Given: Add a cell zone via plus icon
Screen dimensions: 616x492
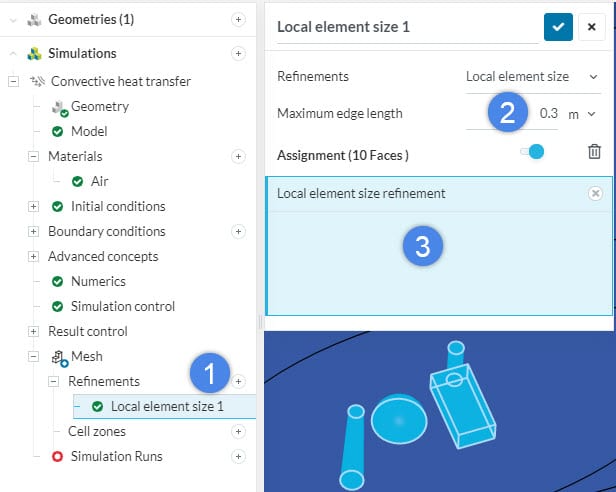Looking at the screenshot, I should (238, 431).
